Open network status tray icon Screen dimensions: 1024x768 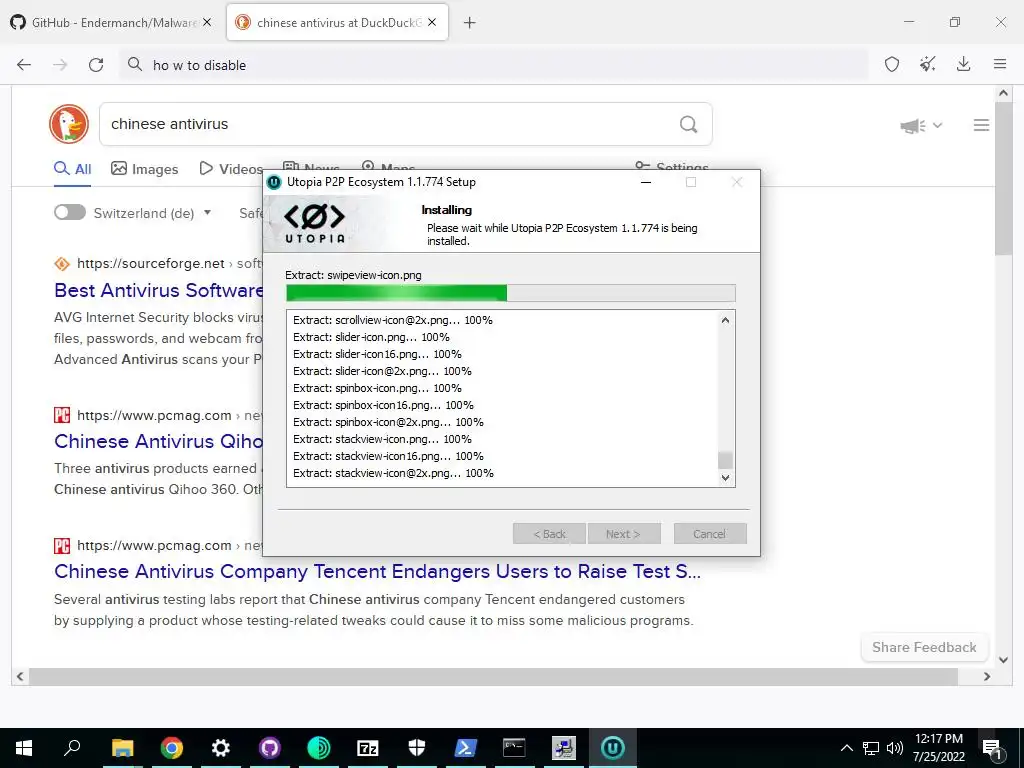tap(871, 748)
